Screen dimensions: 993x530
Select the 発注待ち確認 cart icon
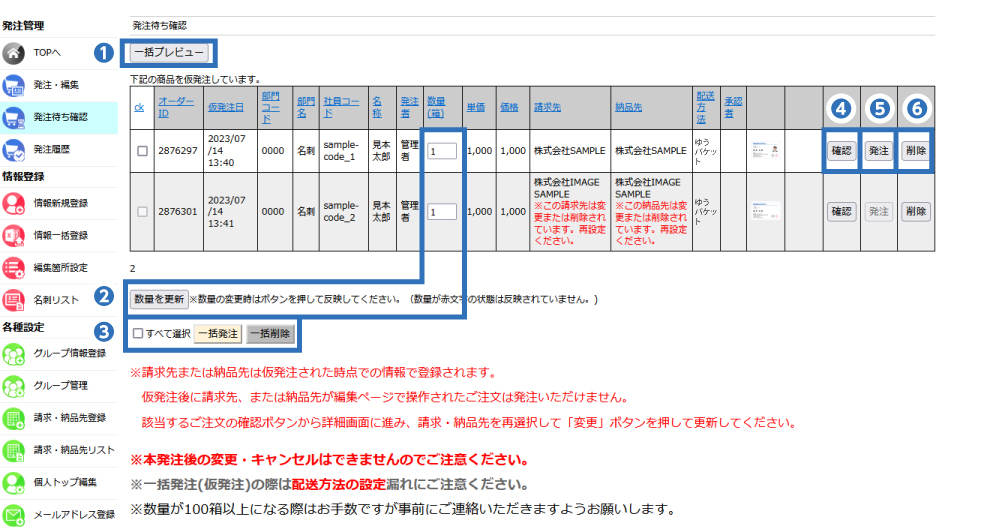pyautogui.click(x=14, y=118)
